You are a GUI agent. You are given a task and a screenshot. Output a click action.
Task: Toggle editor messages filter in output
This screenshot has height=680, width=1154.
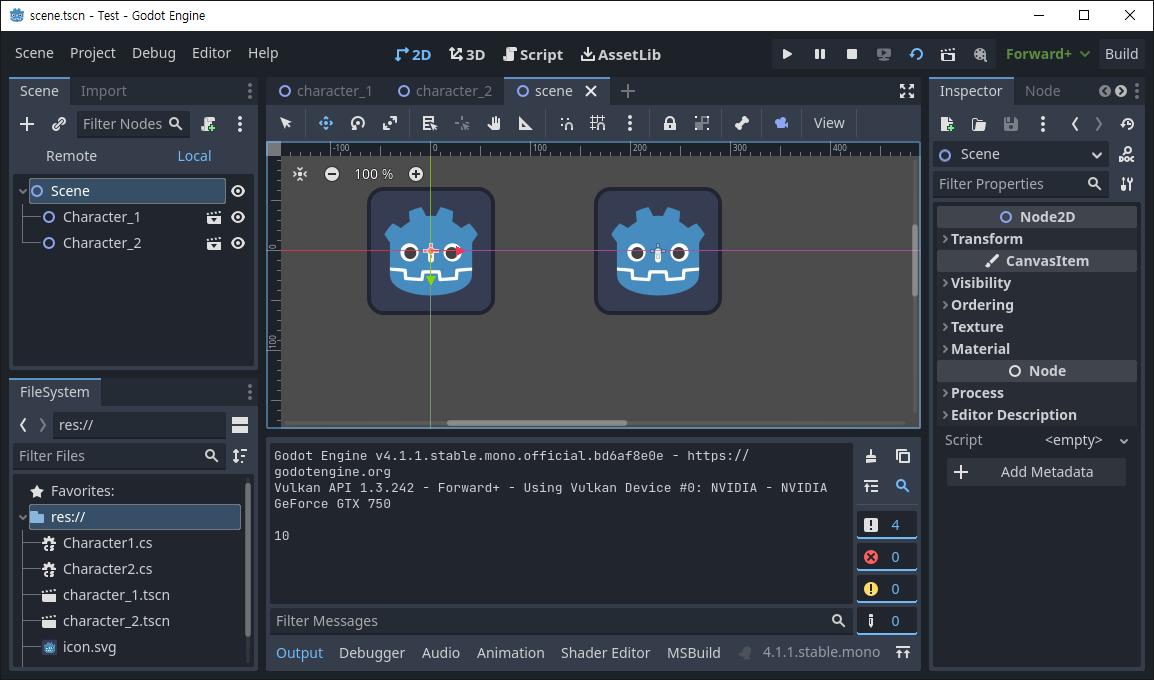[x=887, y=621]
